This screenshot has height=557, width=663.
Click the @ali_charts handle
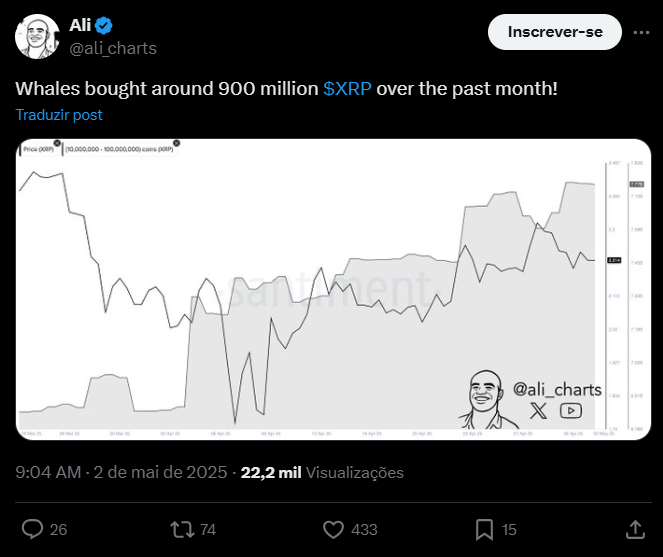112,48
